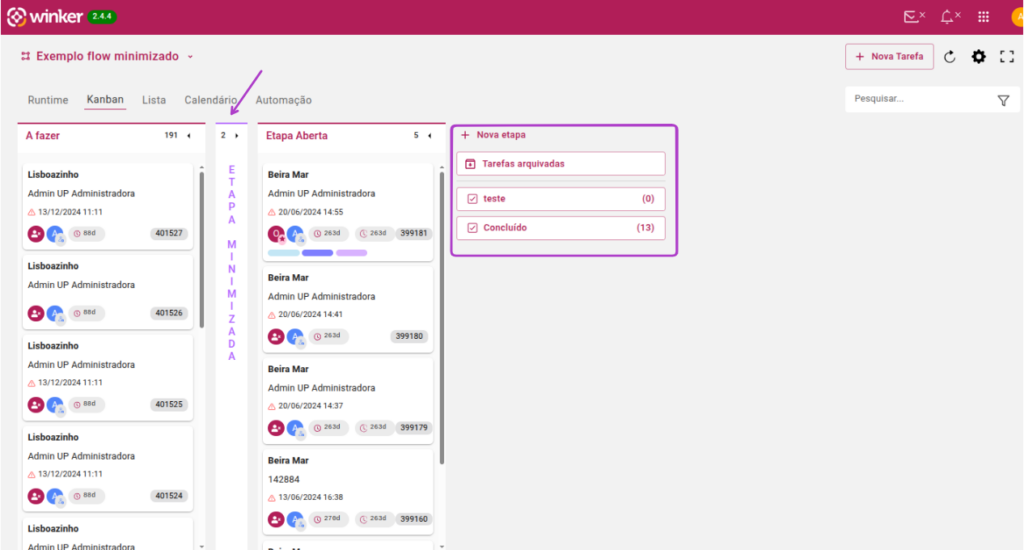This screenshot has width=1024, height=550.
Task: Open the Concluído stage row
Action: (561, 228)
